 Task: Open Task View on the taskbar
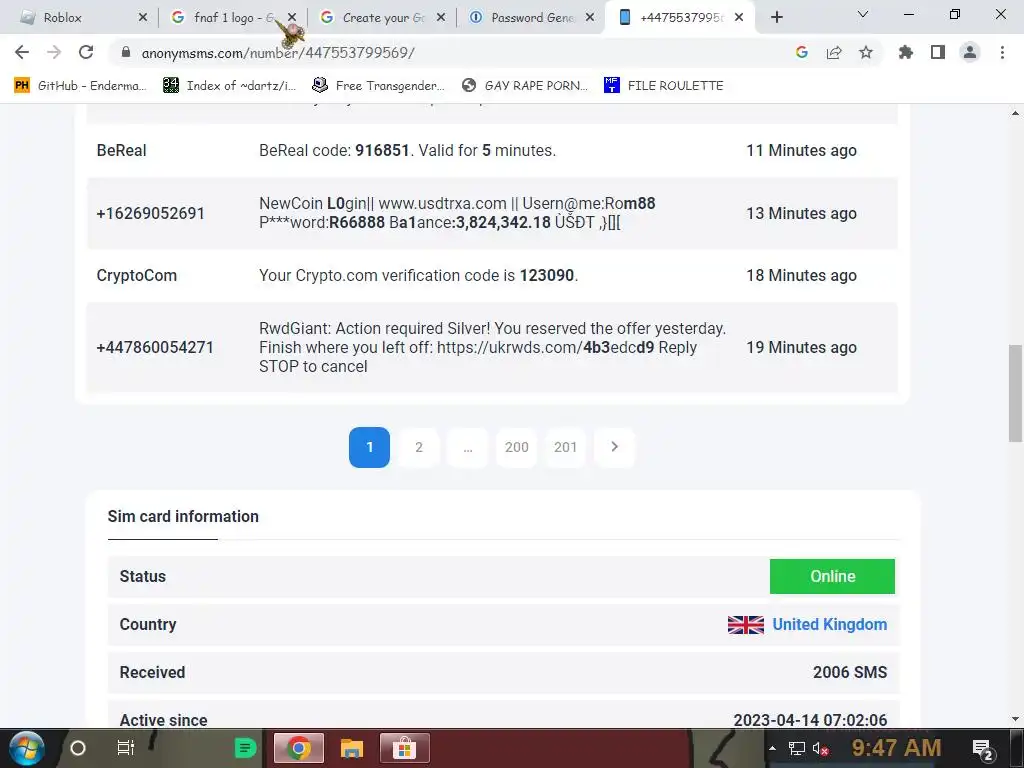125,748
